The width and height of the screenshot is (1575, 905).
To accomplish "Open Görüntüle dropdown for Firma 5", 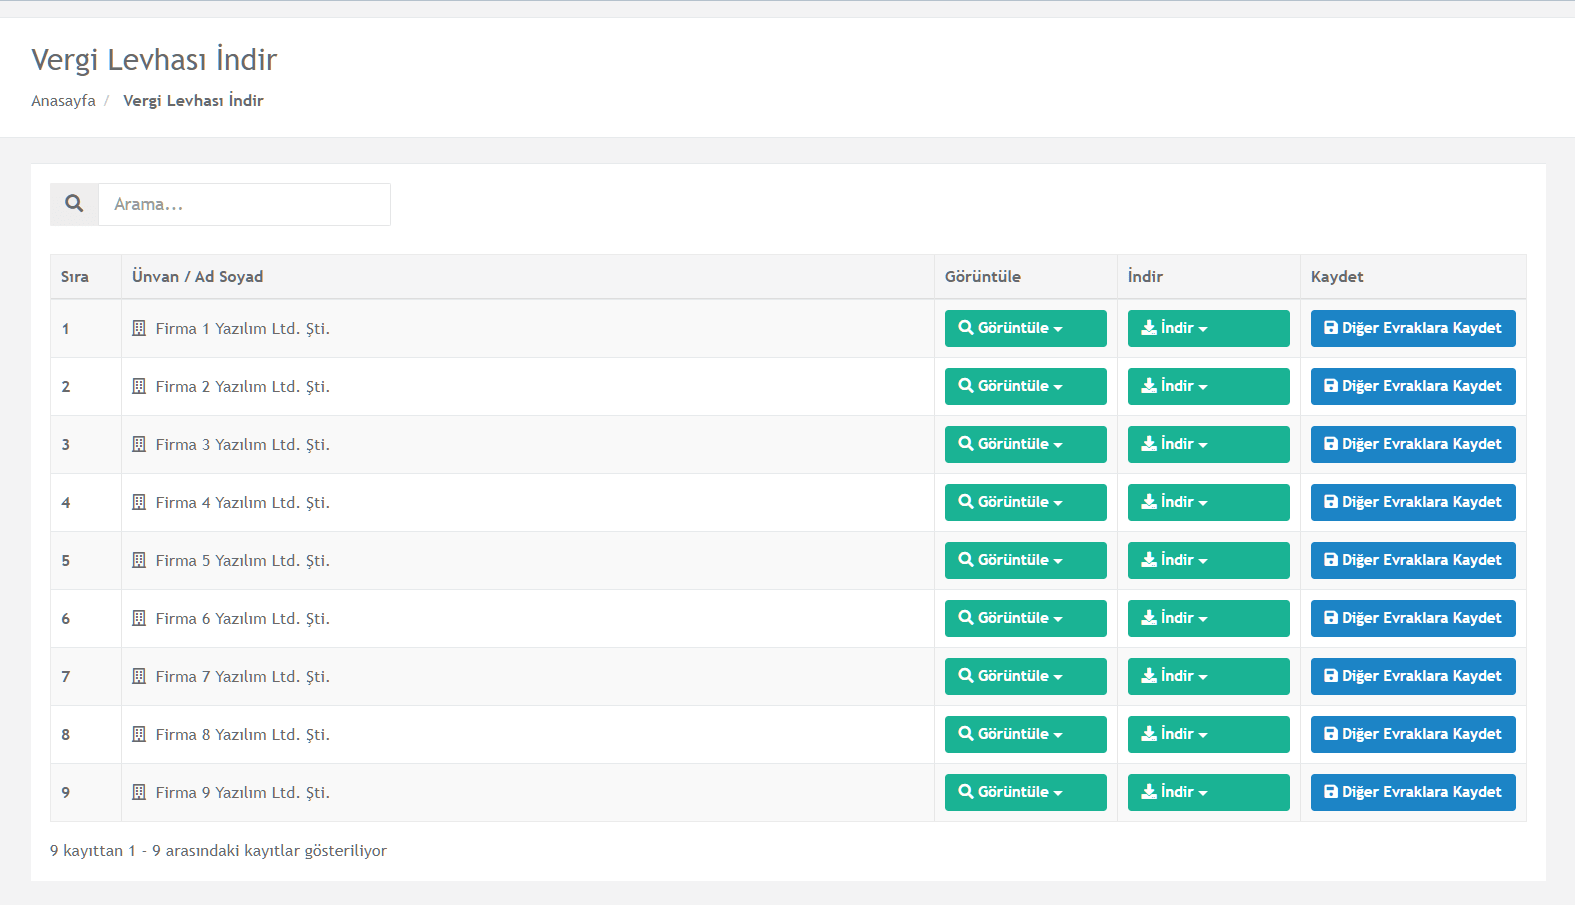I will (x=1025, y=560).
